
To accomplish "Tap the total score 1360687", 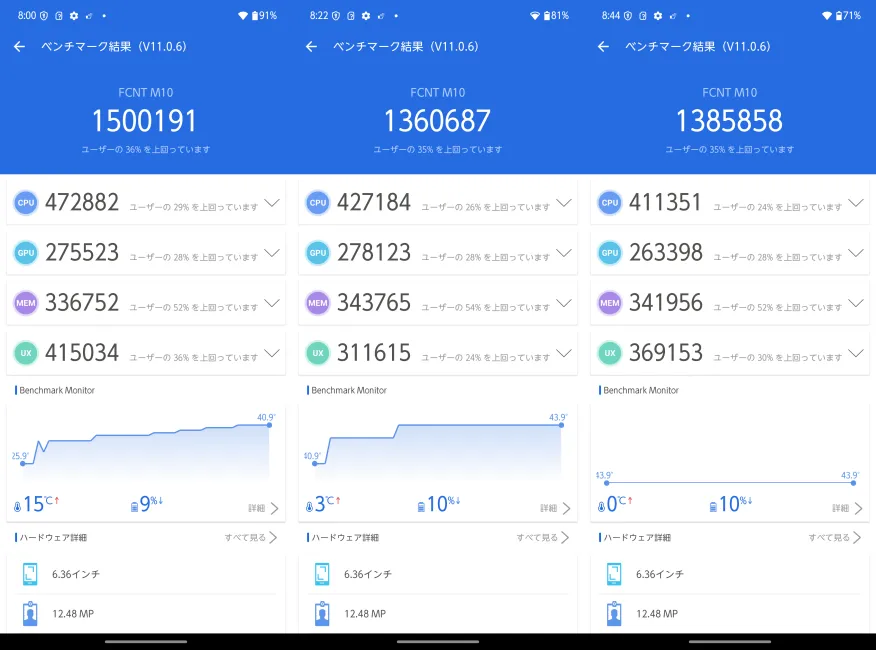I will coord(437,121).
